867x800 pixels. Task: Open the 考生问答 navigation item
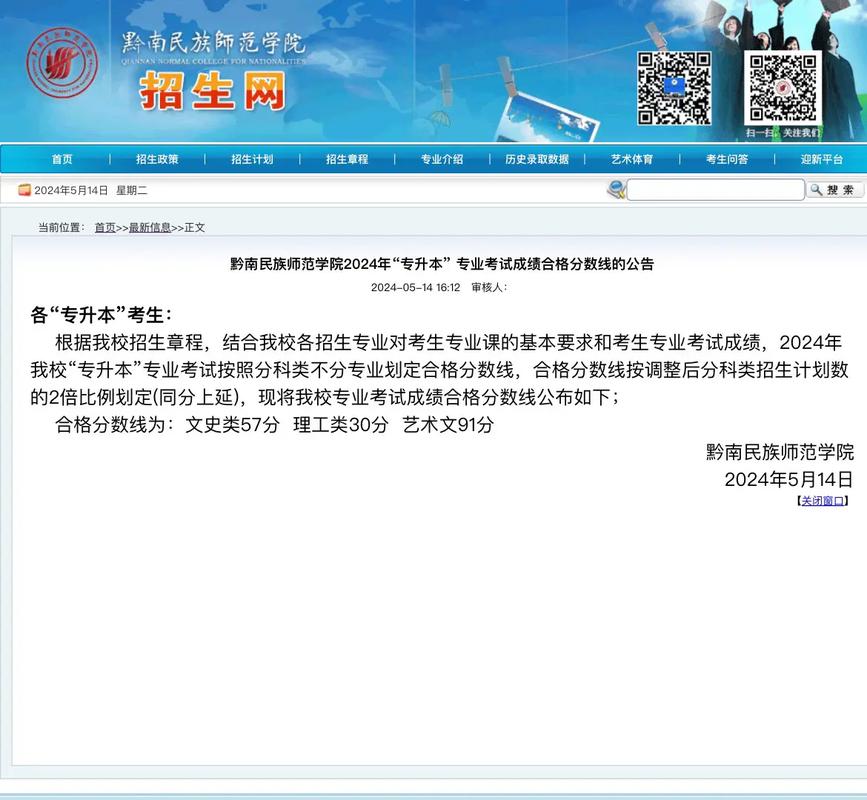(x=725, y=158)
